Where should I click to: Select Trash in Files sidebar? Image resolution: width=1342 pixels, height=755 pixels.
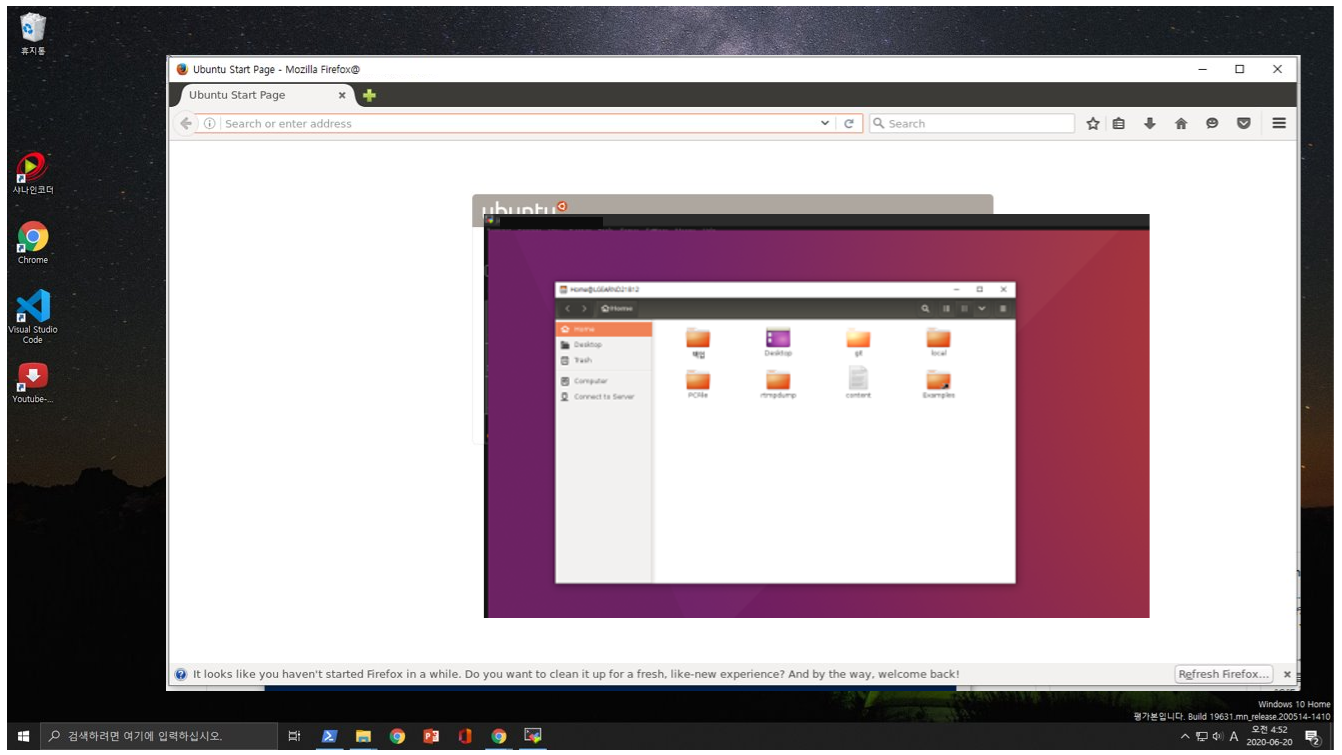point(604,360)
